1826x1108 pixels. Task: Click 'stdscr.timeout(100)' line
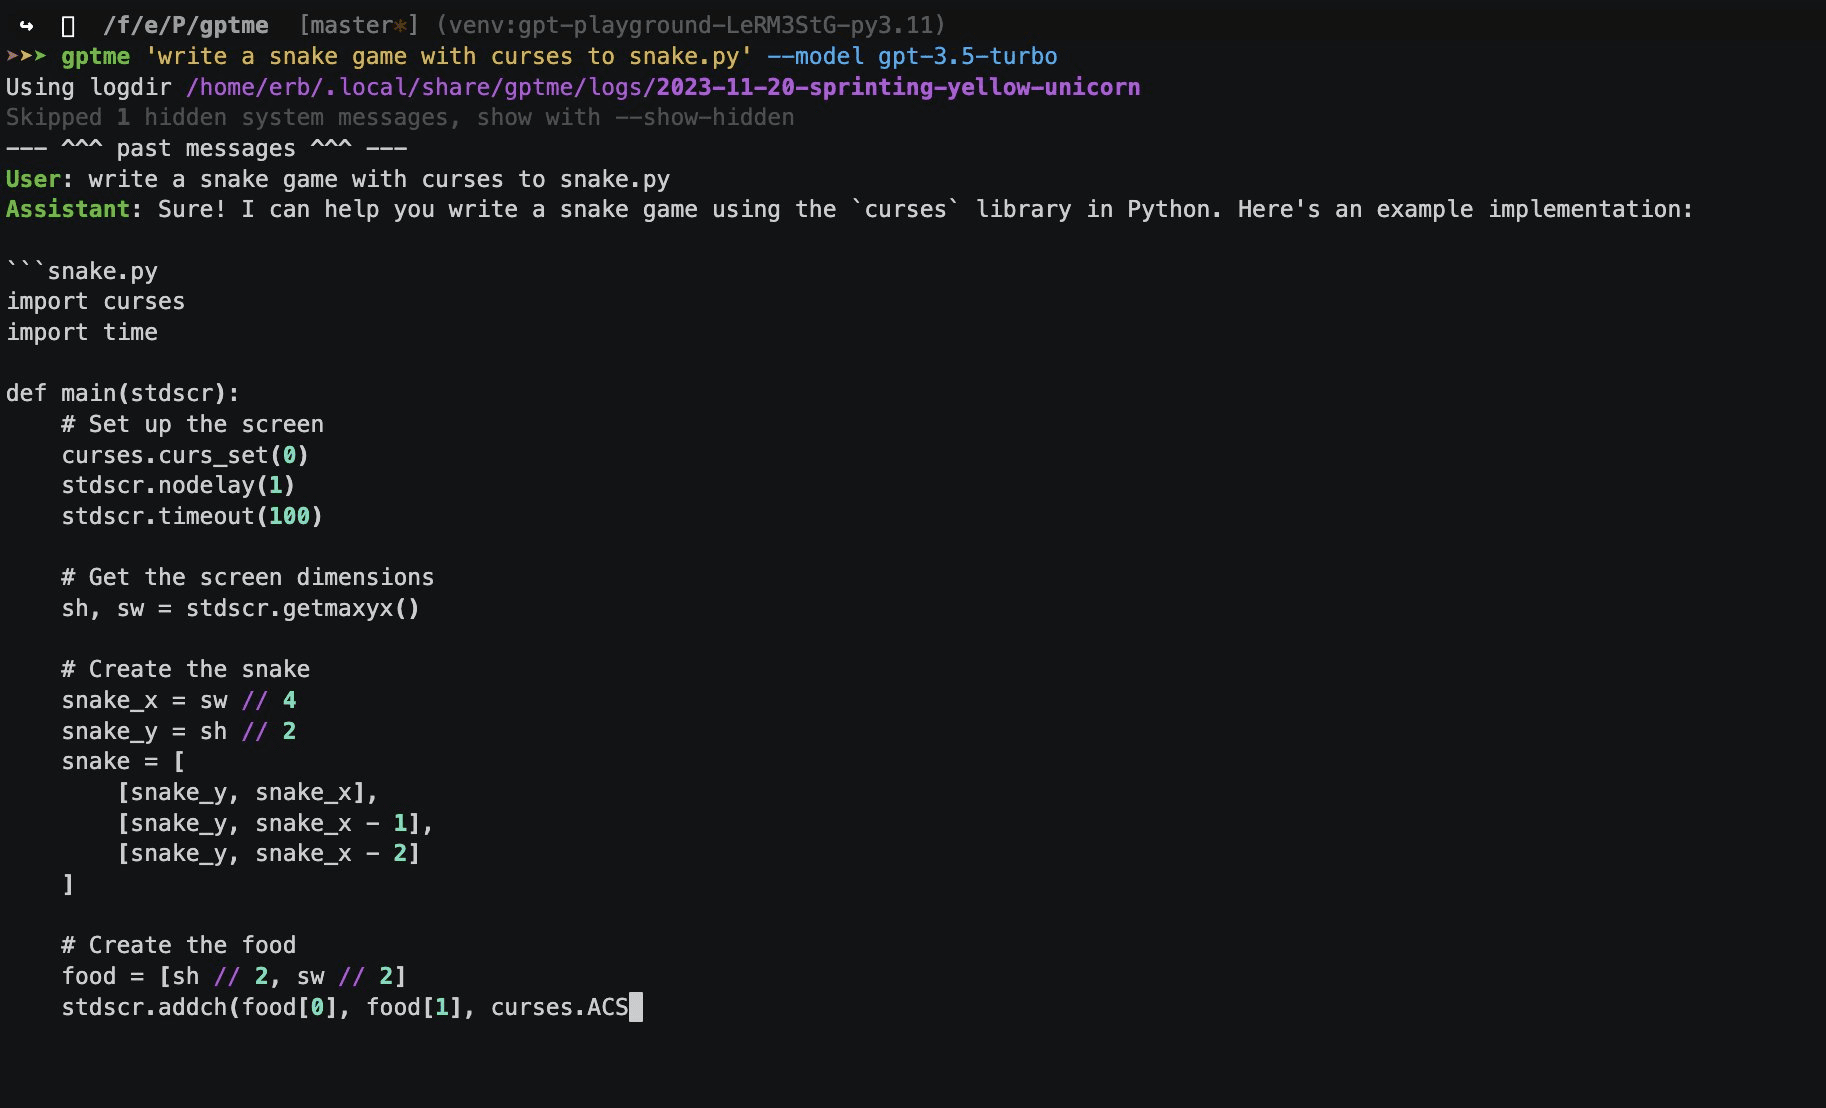tap(192, 517)
